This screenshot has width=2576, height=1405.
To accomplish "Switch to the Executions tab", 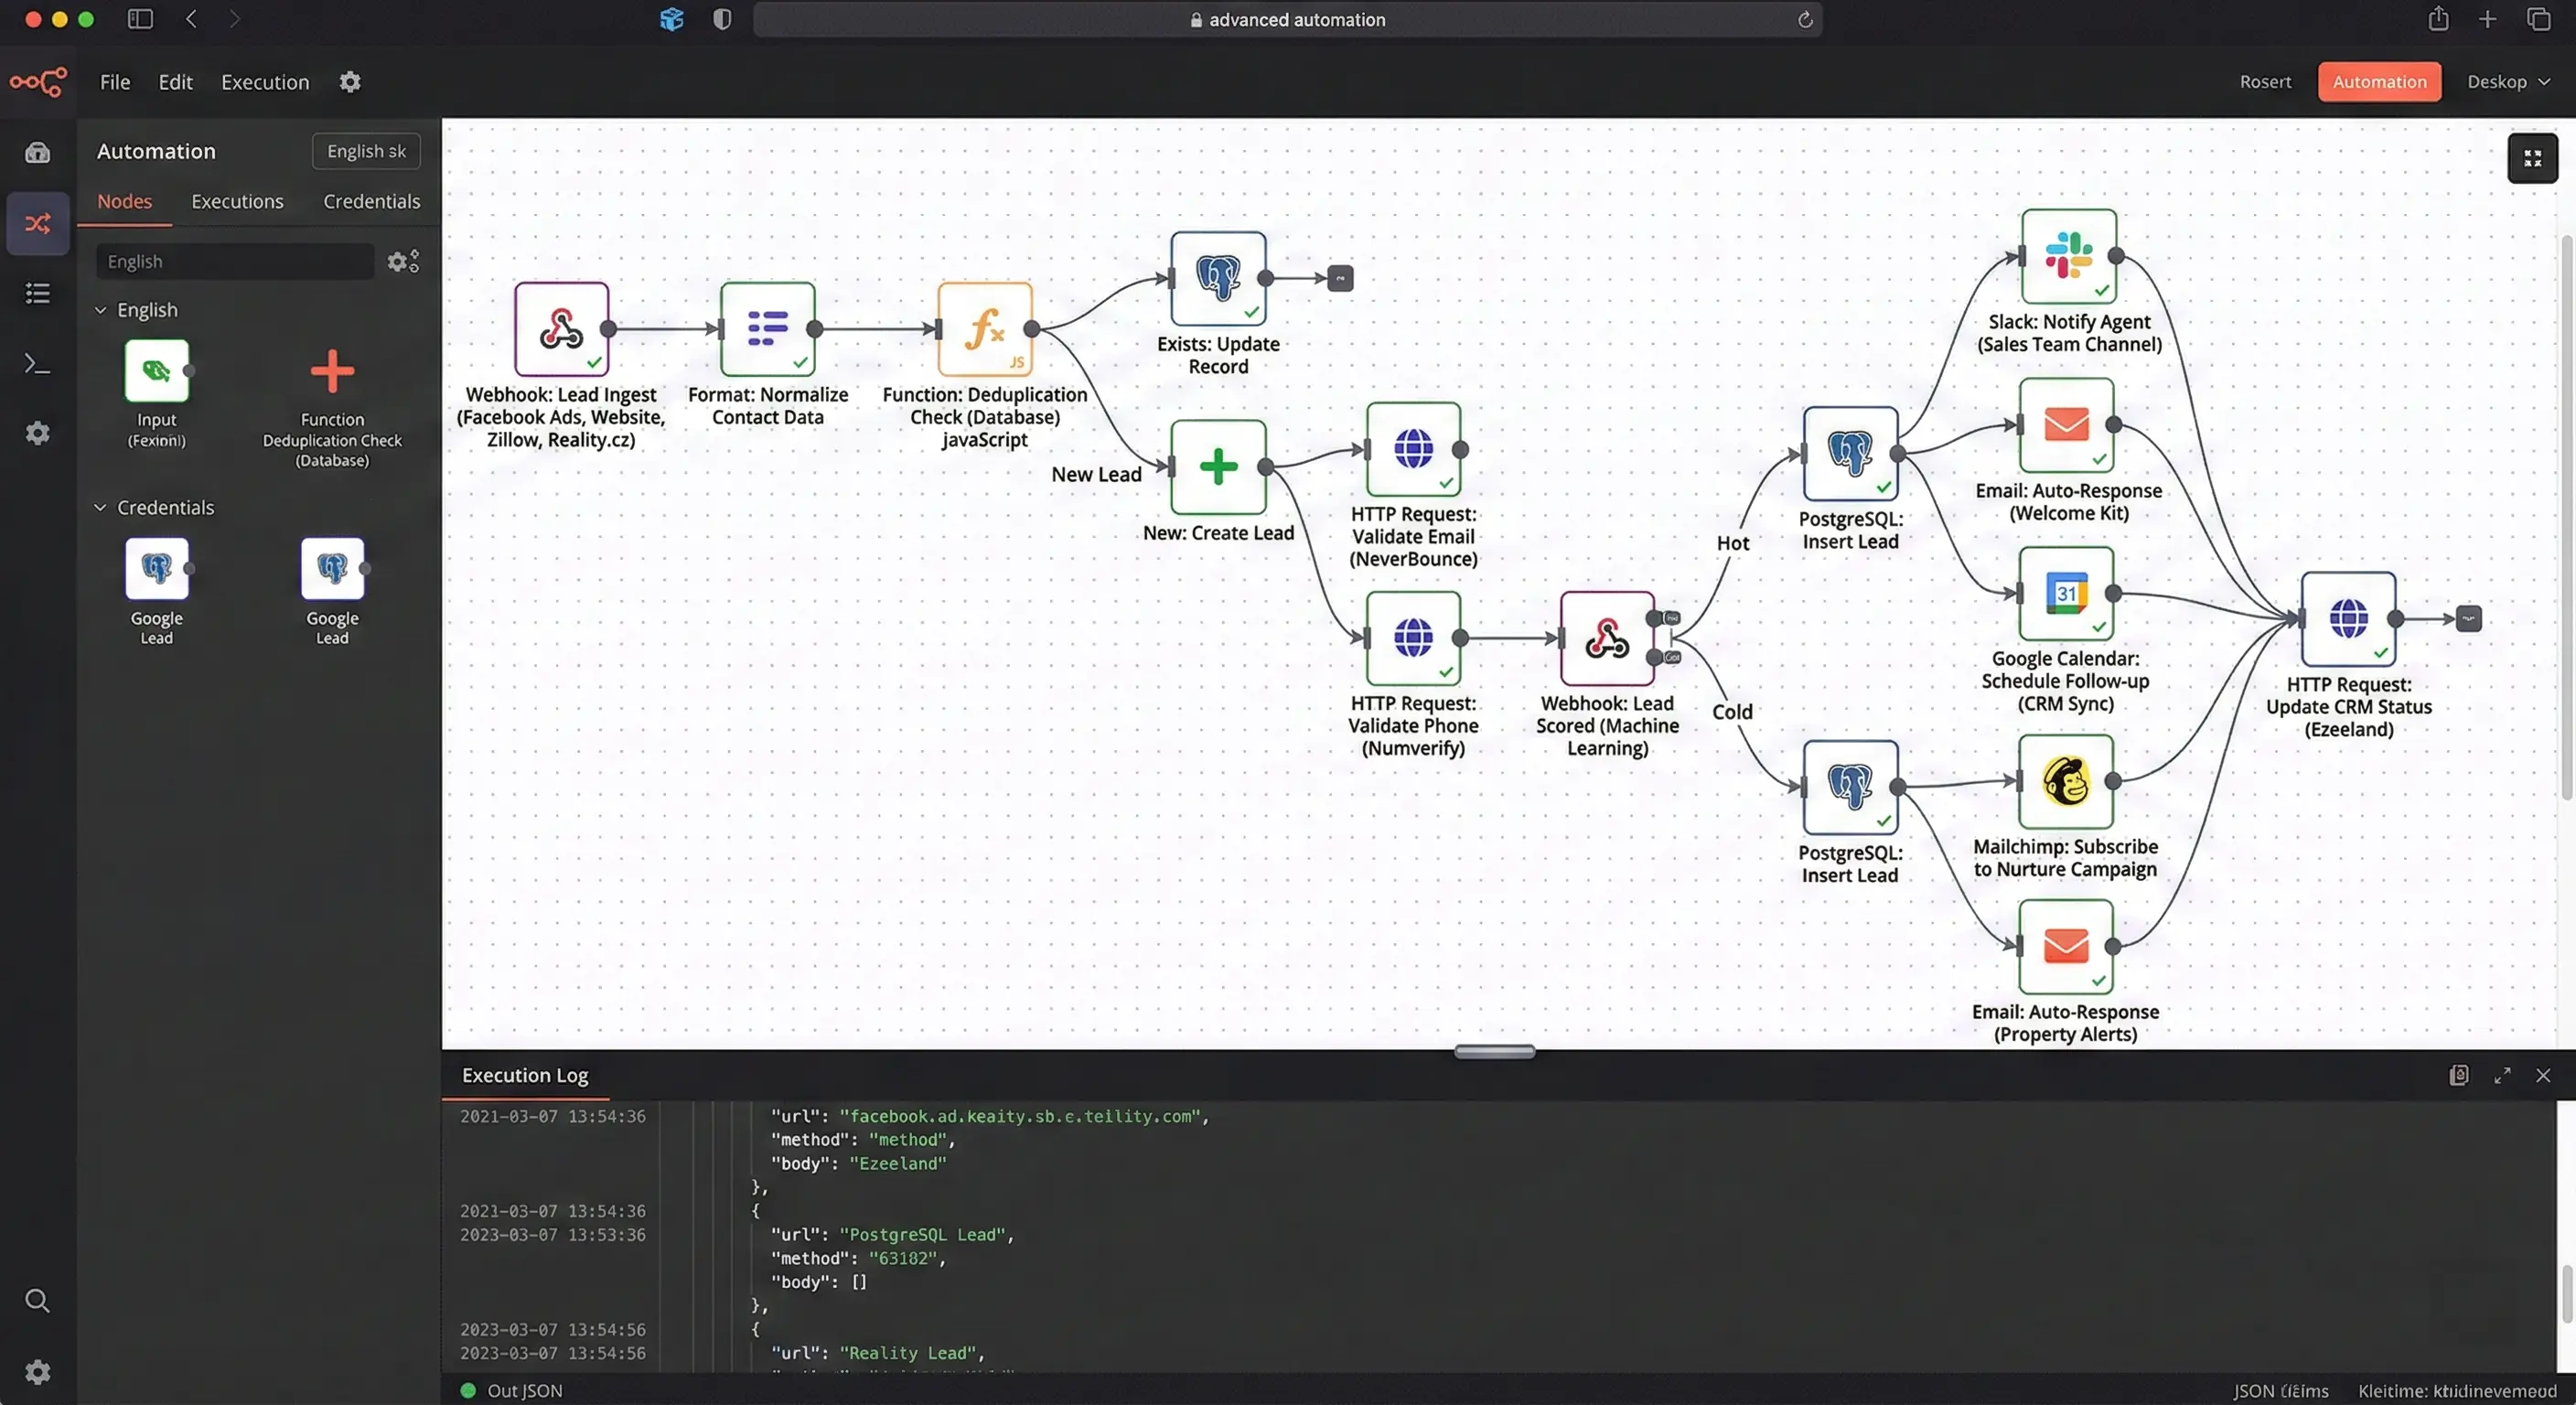I will [x=237, y=201].
